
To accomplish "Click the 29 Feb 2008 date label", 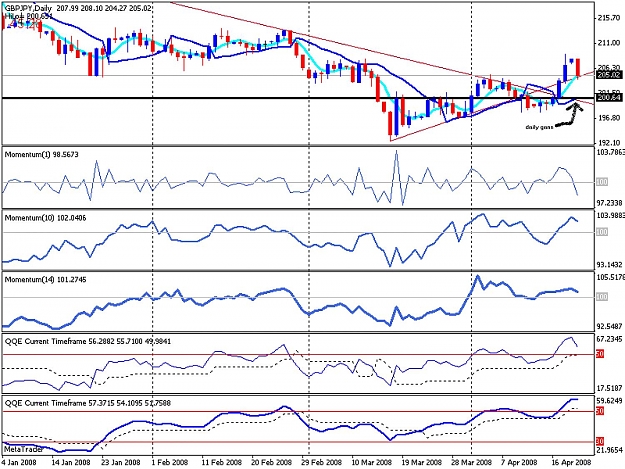I will click(x=321, y=462).
